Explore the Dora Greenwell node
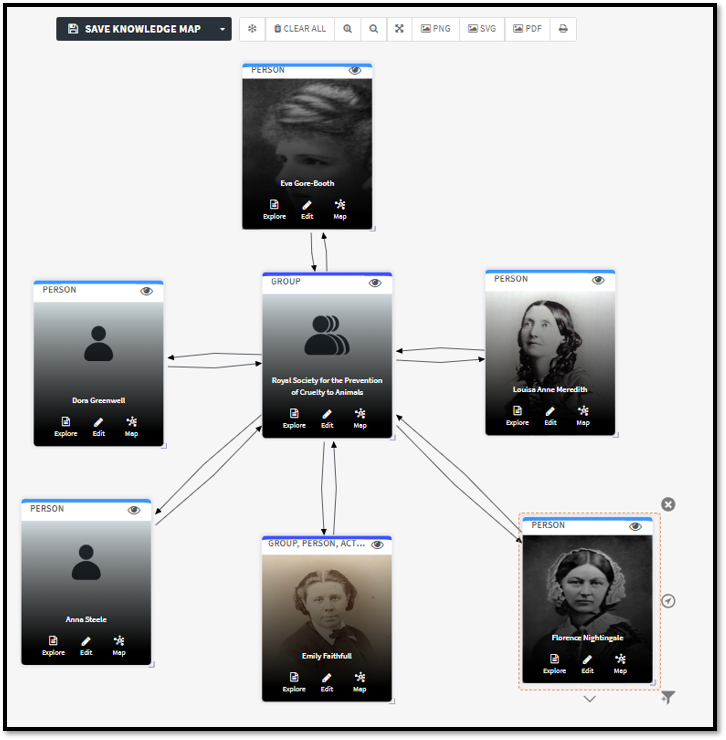Screen dimensions: 726x740 [x=66, y=427]
